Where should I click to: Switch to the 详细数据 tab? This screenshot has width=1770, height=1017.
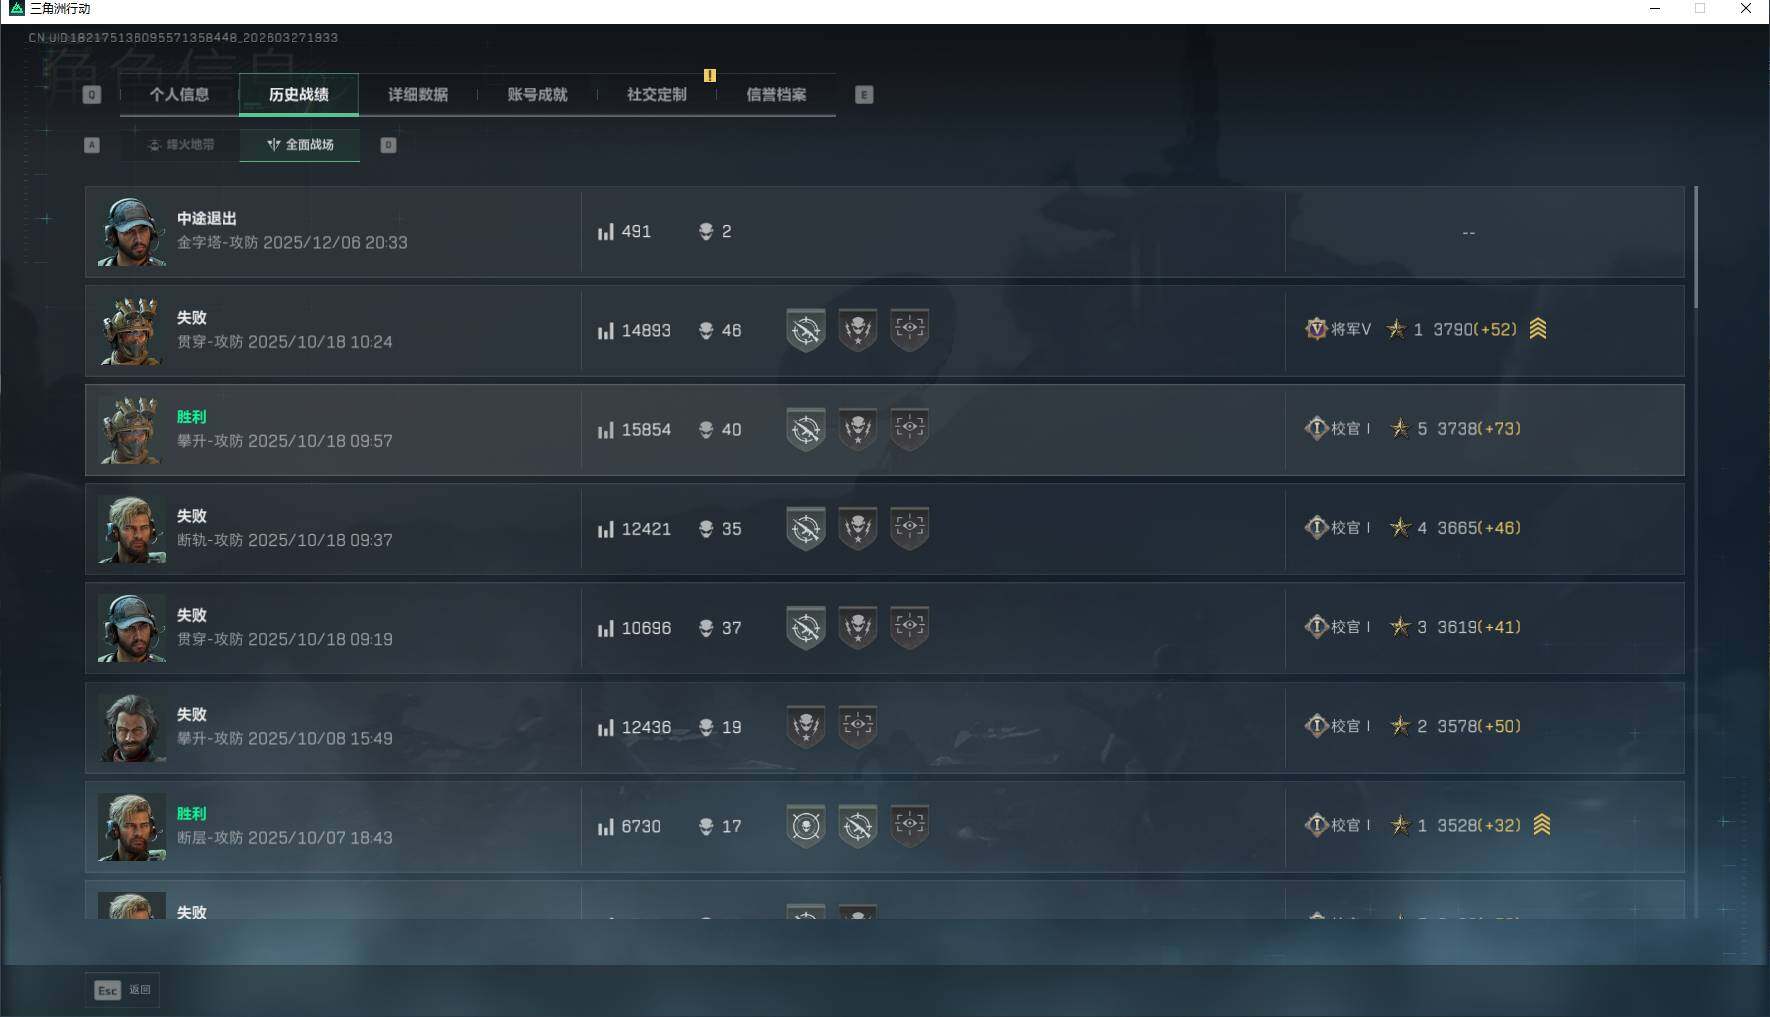click(x=418, y=95)
